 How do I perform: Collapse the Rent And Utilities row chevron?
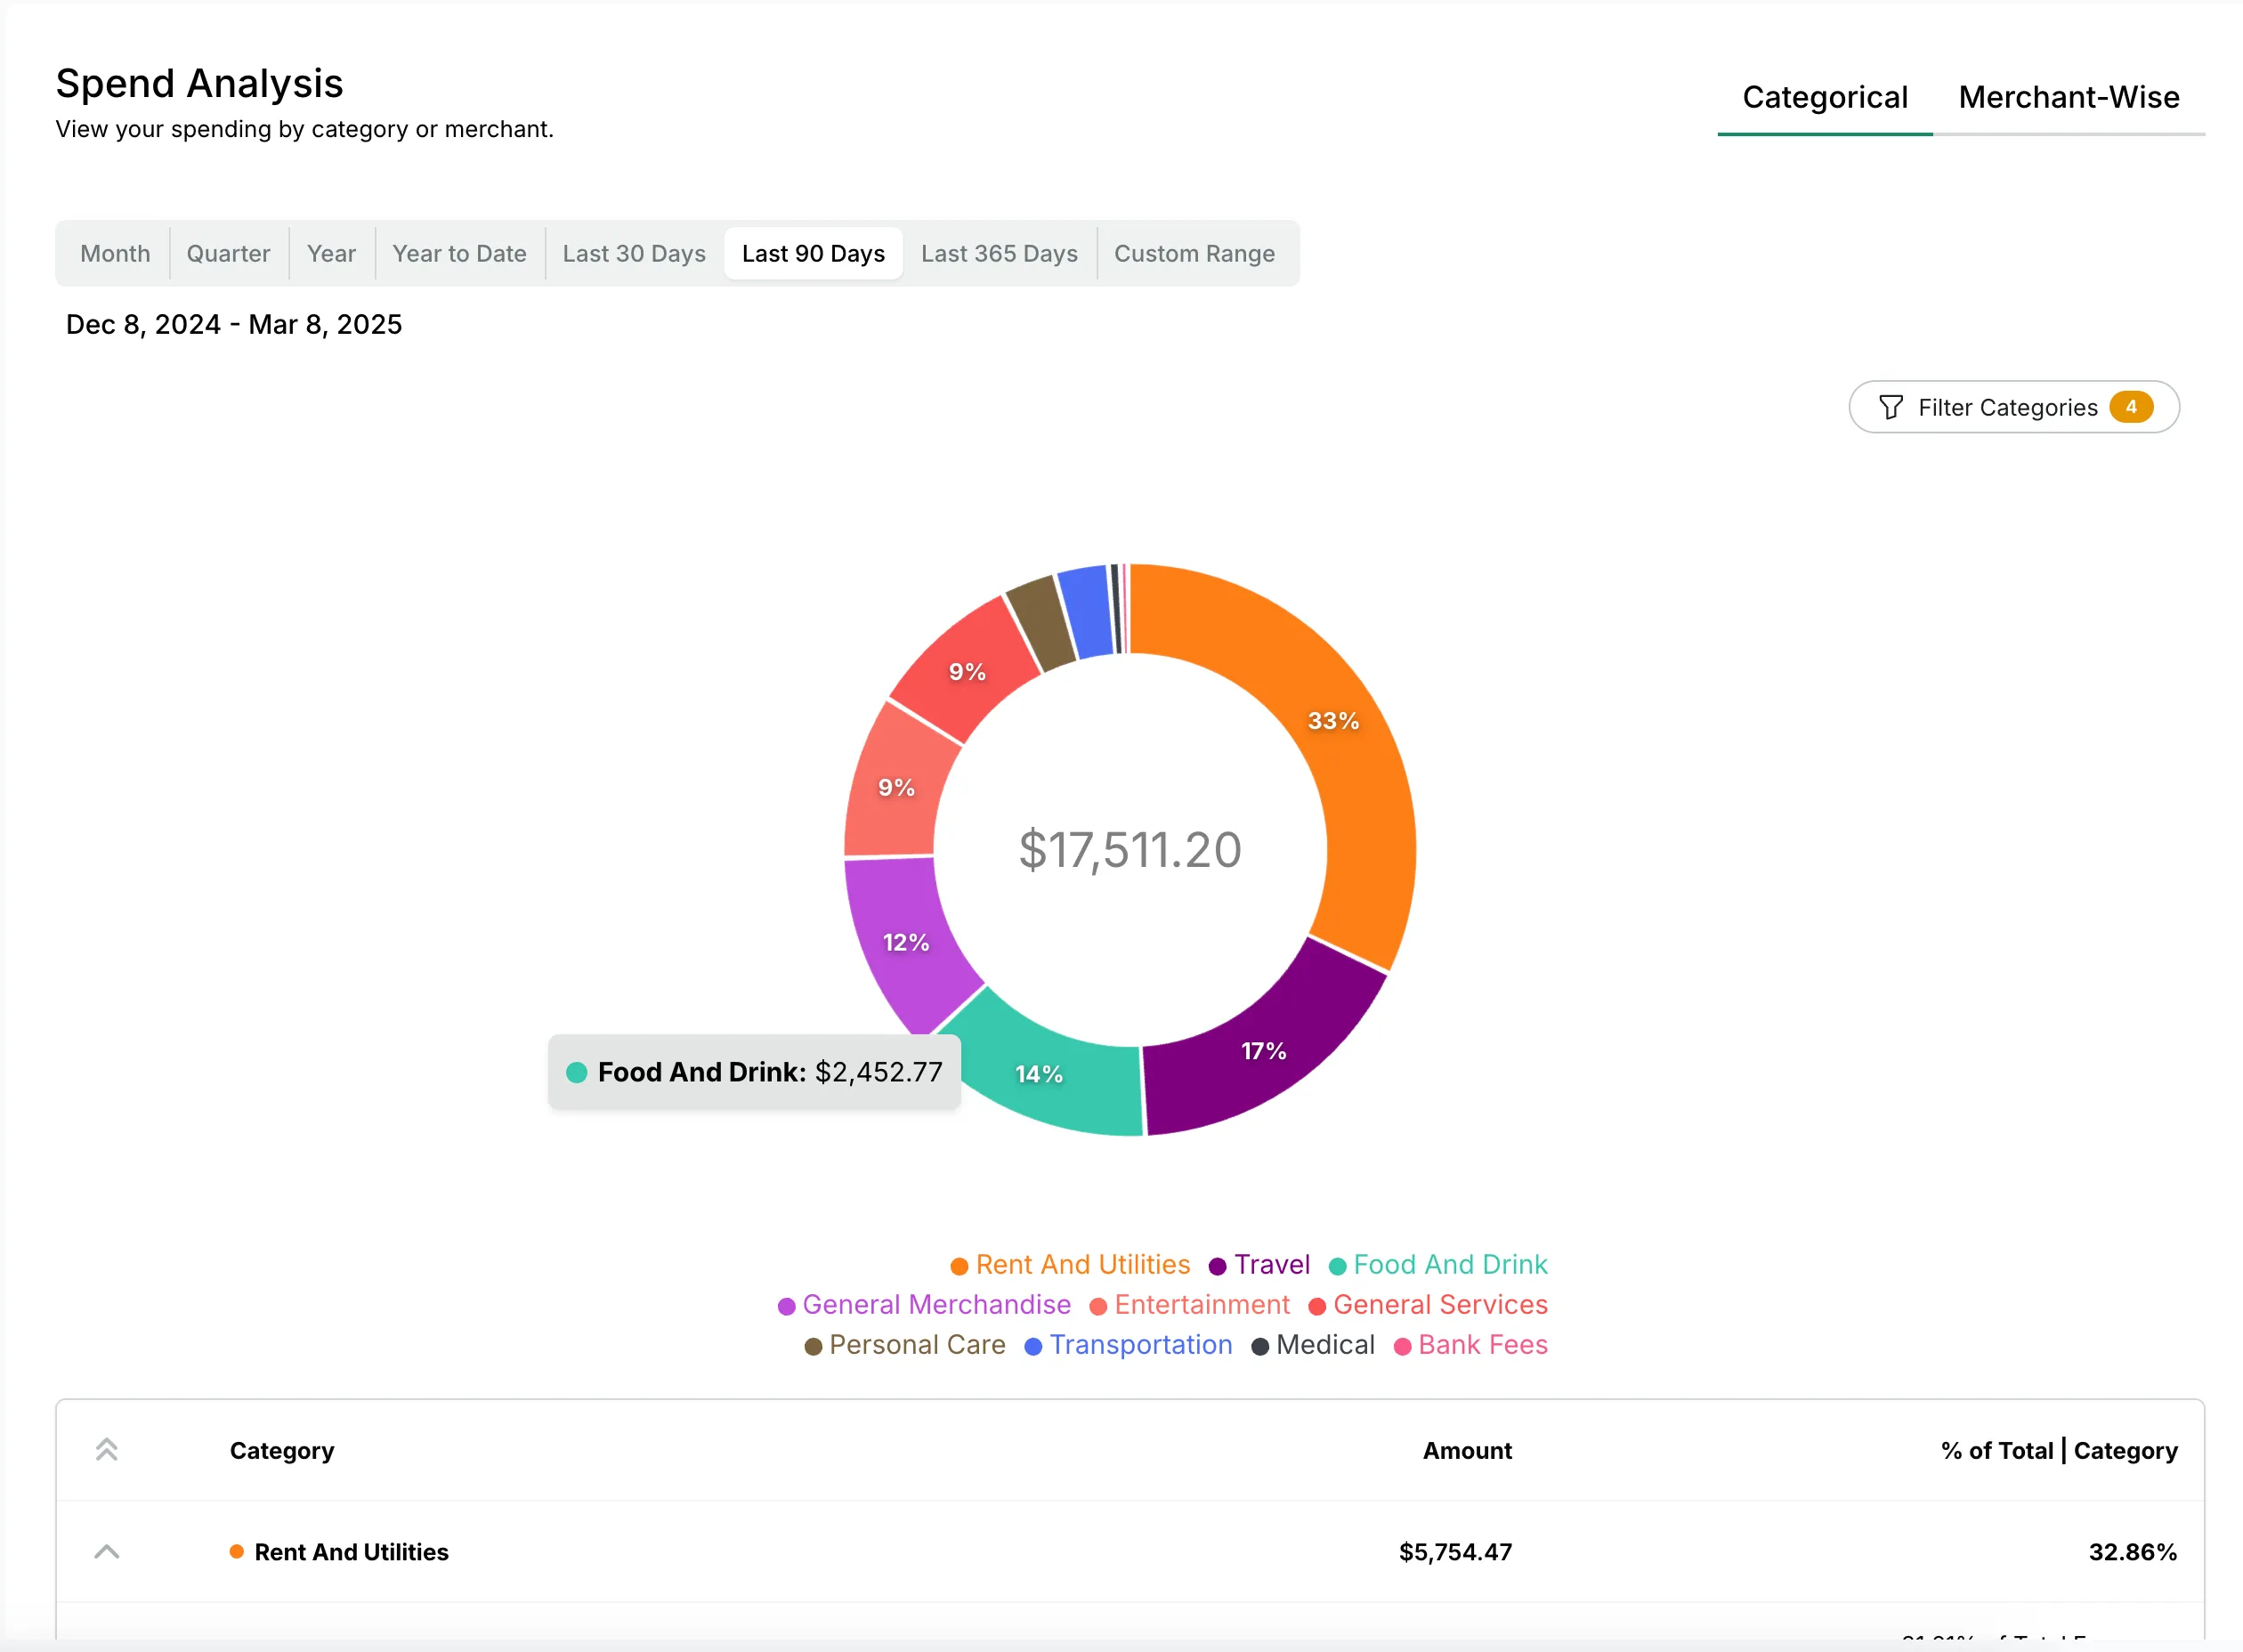pyautogui.click(x=107, y=1552)
